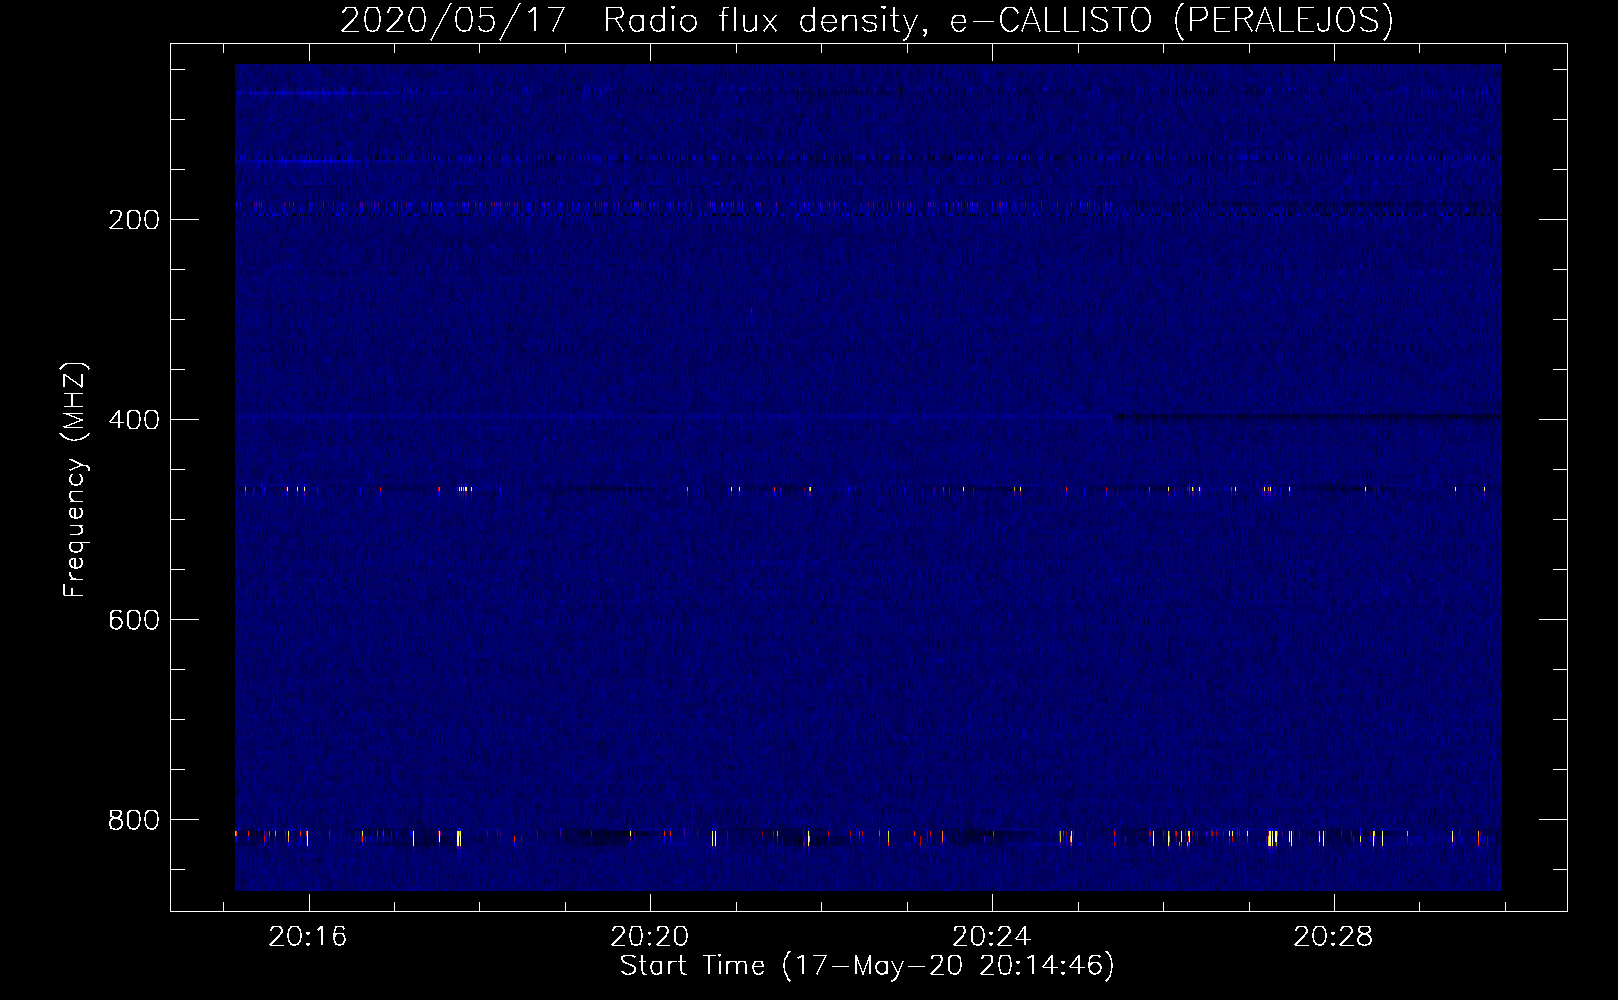Click the 200 frequency tick label
Image resolution: width=1618 pixels, height=1000 pixels.
[134, 220]
